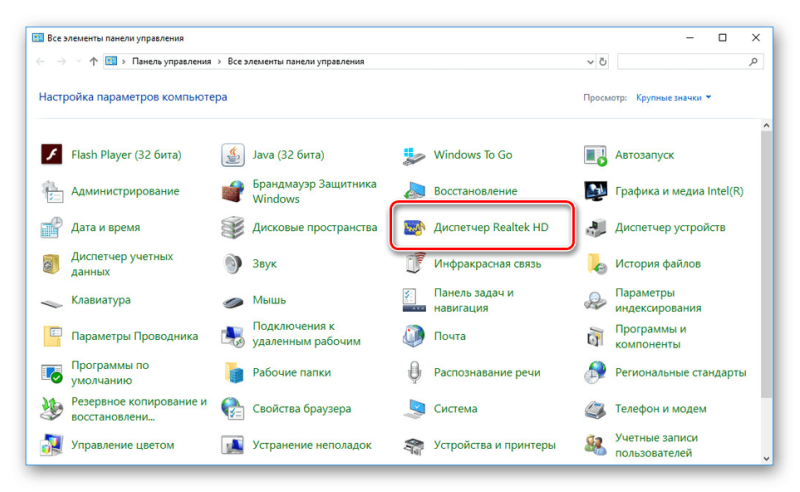The width and height of the screenshot is (800, 492).
Task: Open the Графика и медиа Intel(R) monitor icon
Action: click(x=595, y=191)
